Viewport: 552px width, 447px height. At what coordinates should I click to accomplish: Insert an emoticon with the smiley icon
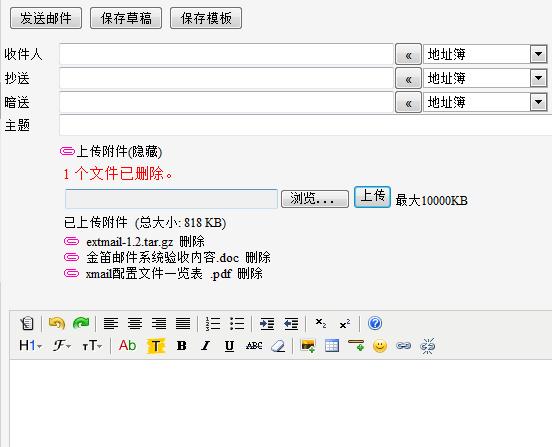tap(380, 346)
